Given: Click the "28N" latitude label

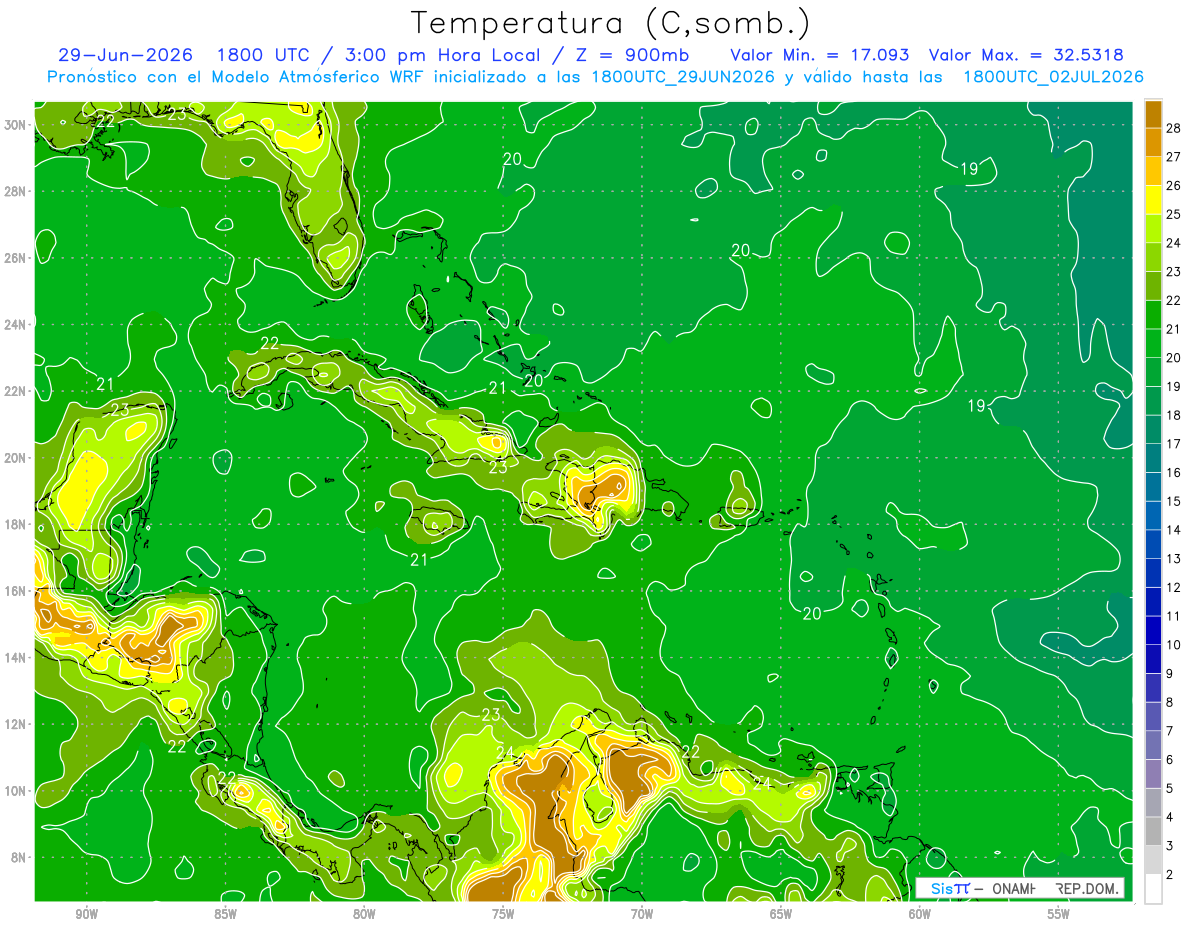Looking at the screenshot, I should click(x=16, y=191).
